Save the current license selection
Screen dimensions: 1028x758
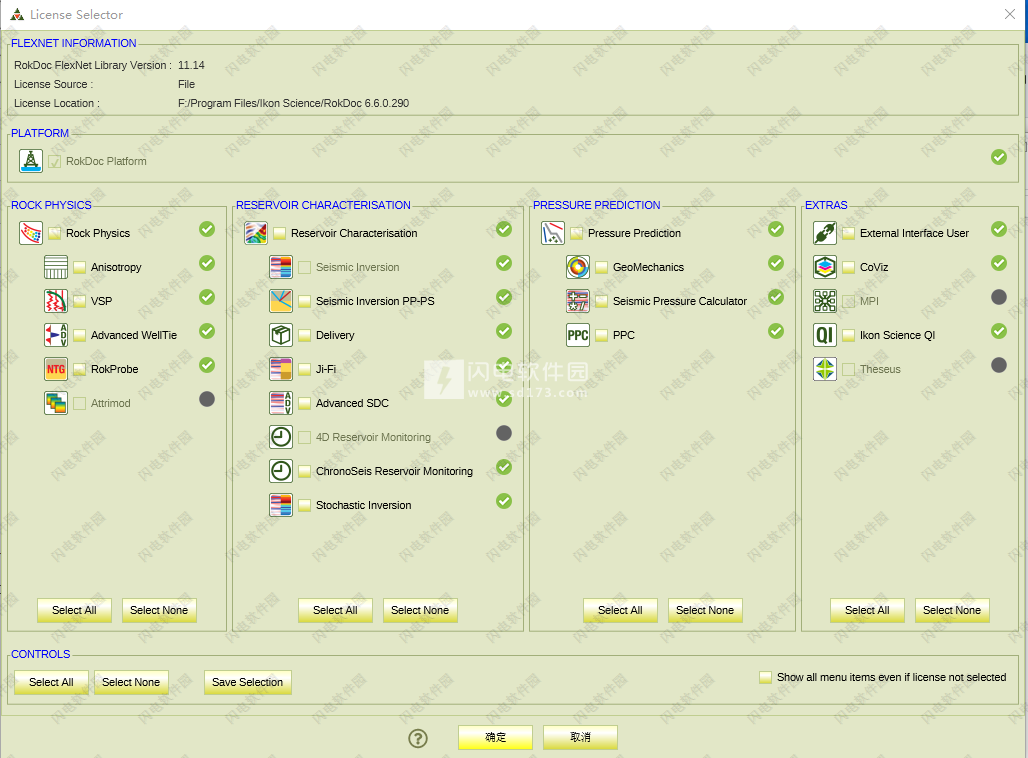click(x=248, y=683)
